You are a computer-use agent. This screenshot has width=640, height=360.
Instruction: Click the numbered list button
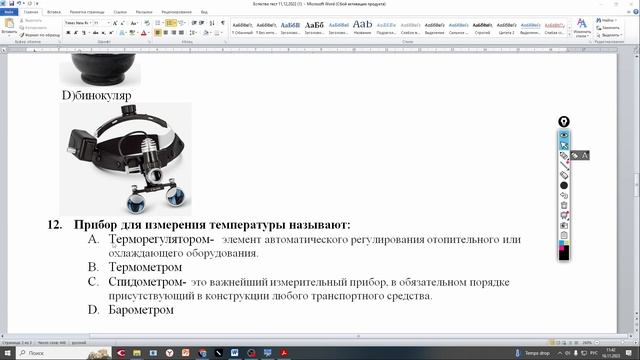coord(171,23)
